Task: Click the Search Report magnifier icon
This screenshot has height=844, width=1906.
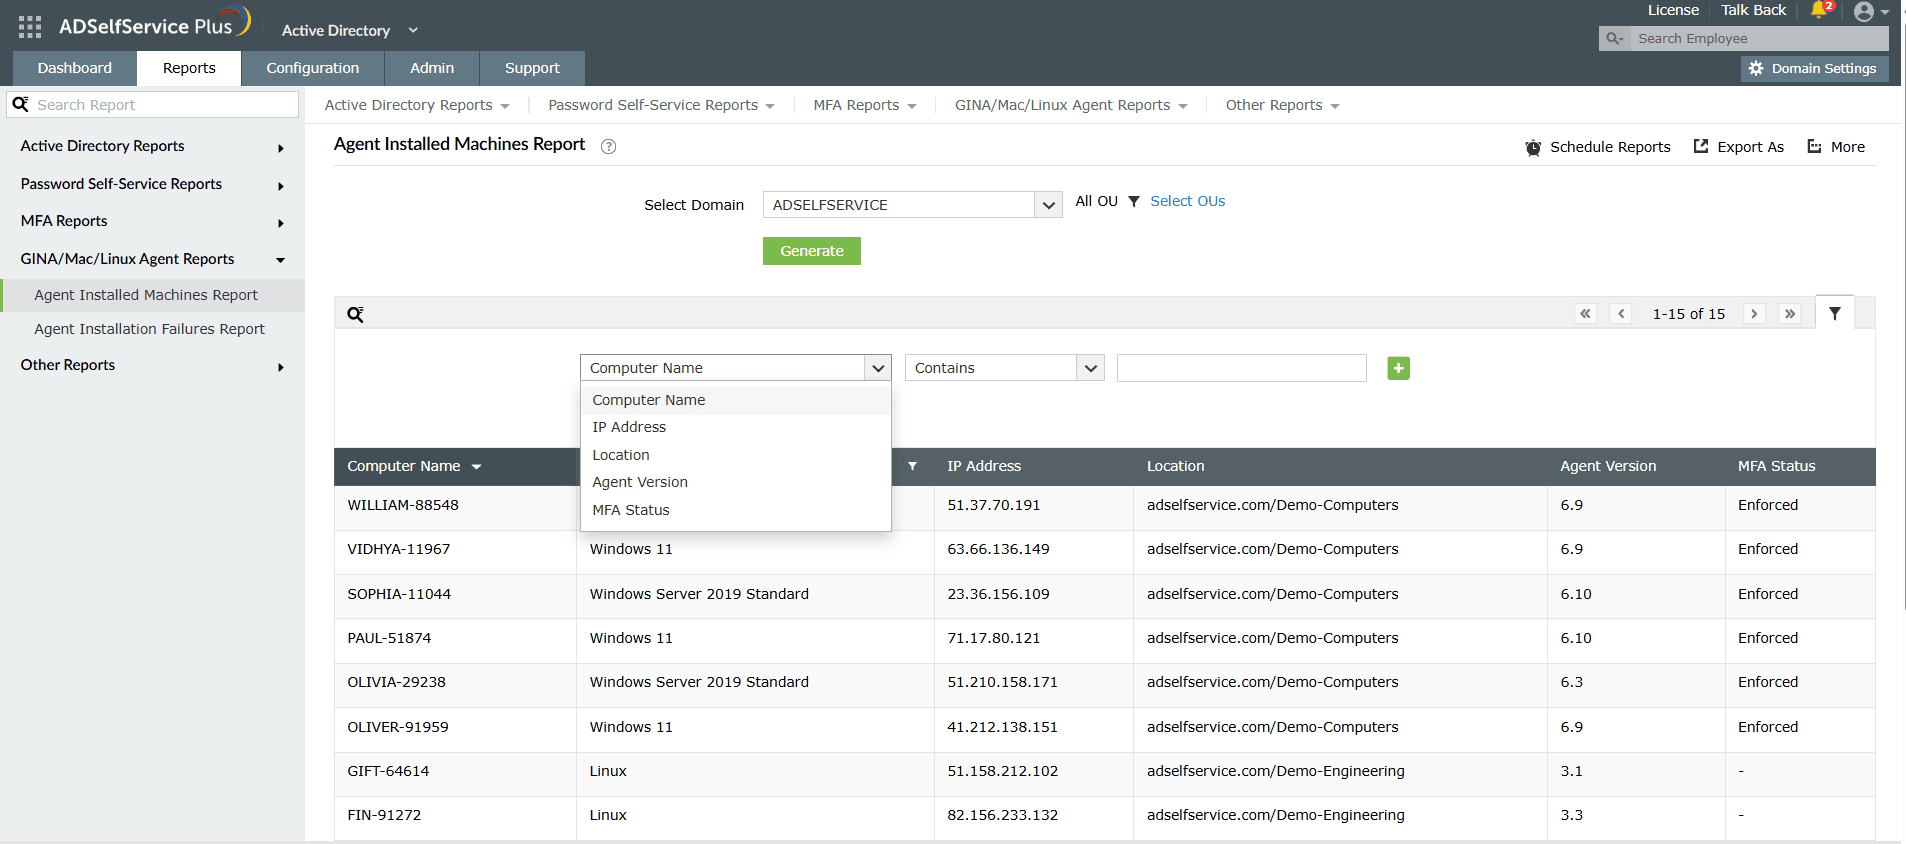Action: pos(20,104)
